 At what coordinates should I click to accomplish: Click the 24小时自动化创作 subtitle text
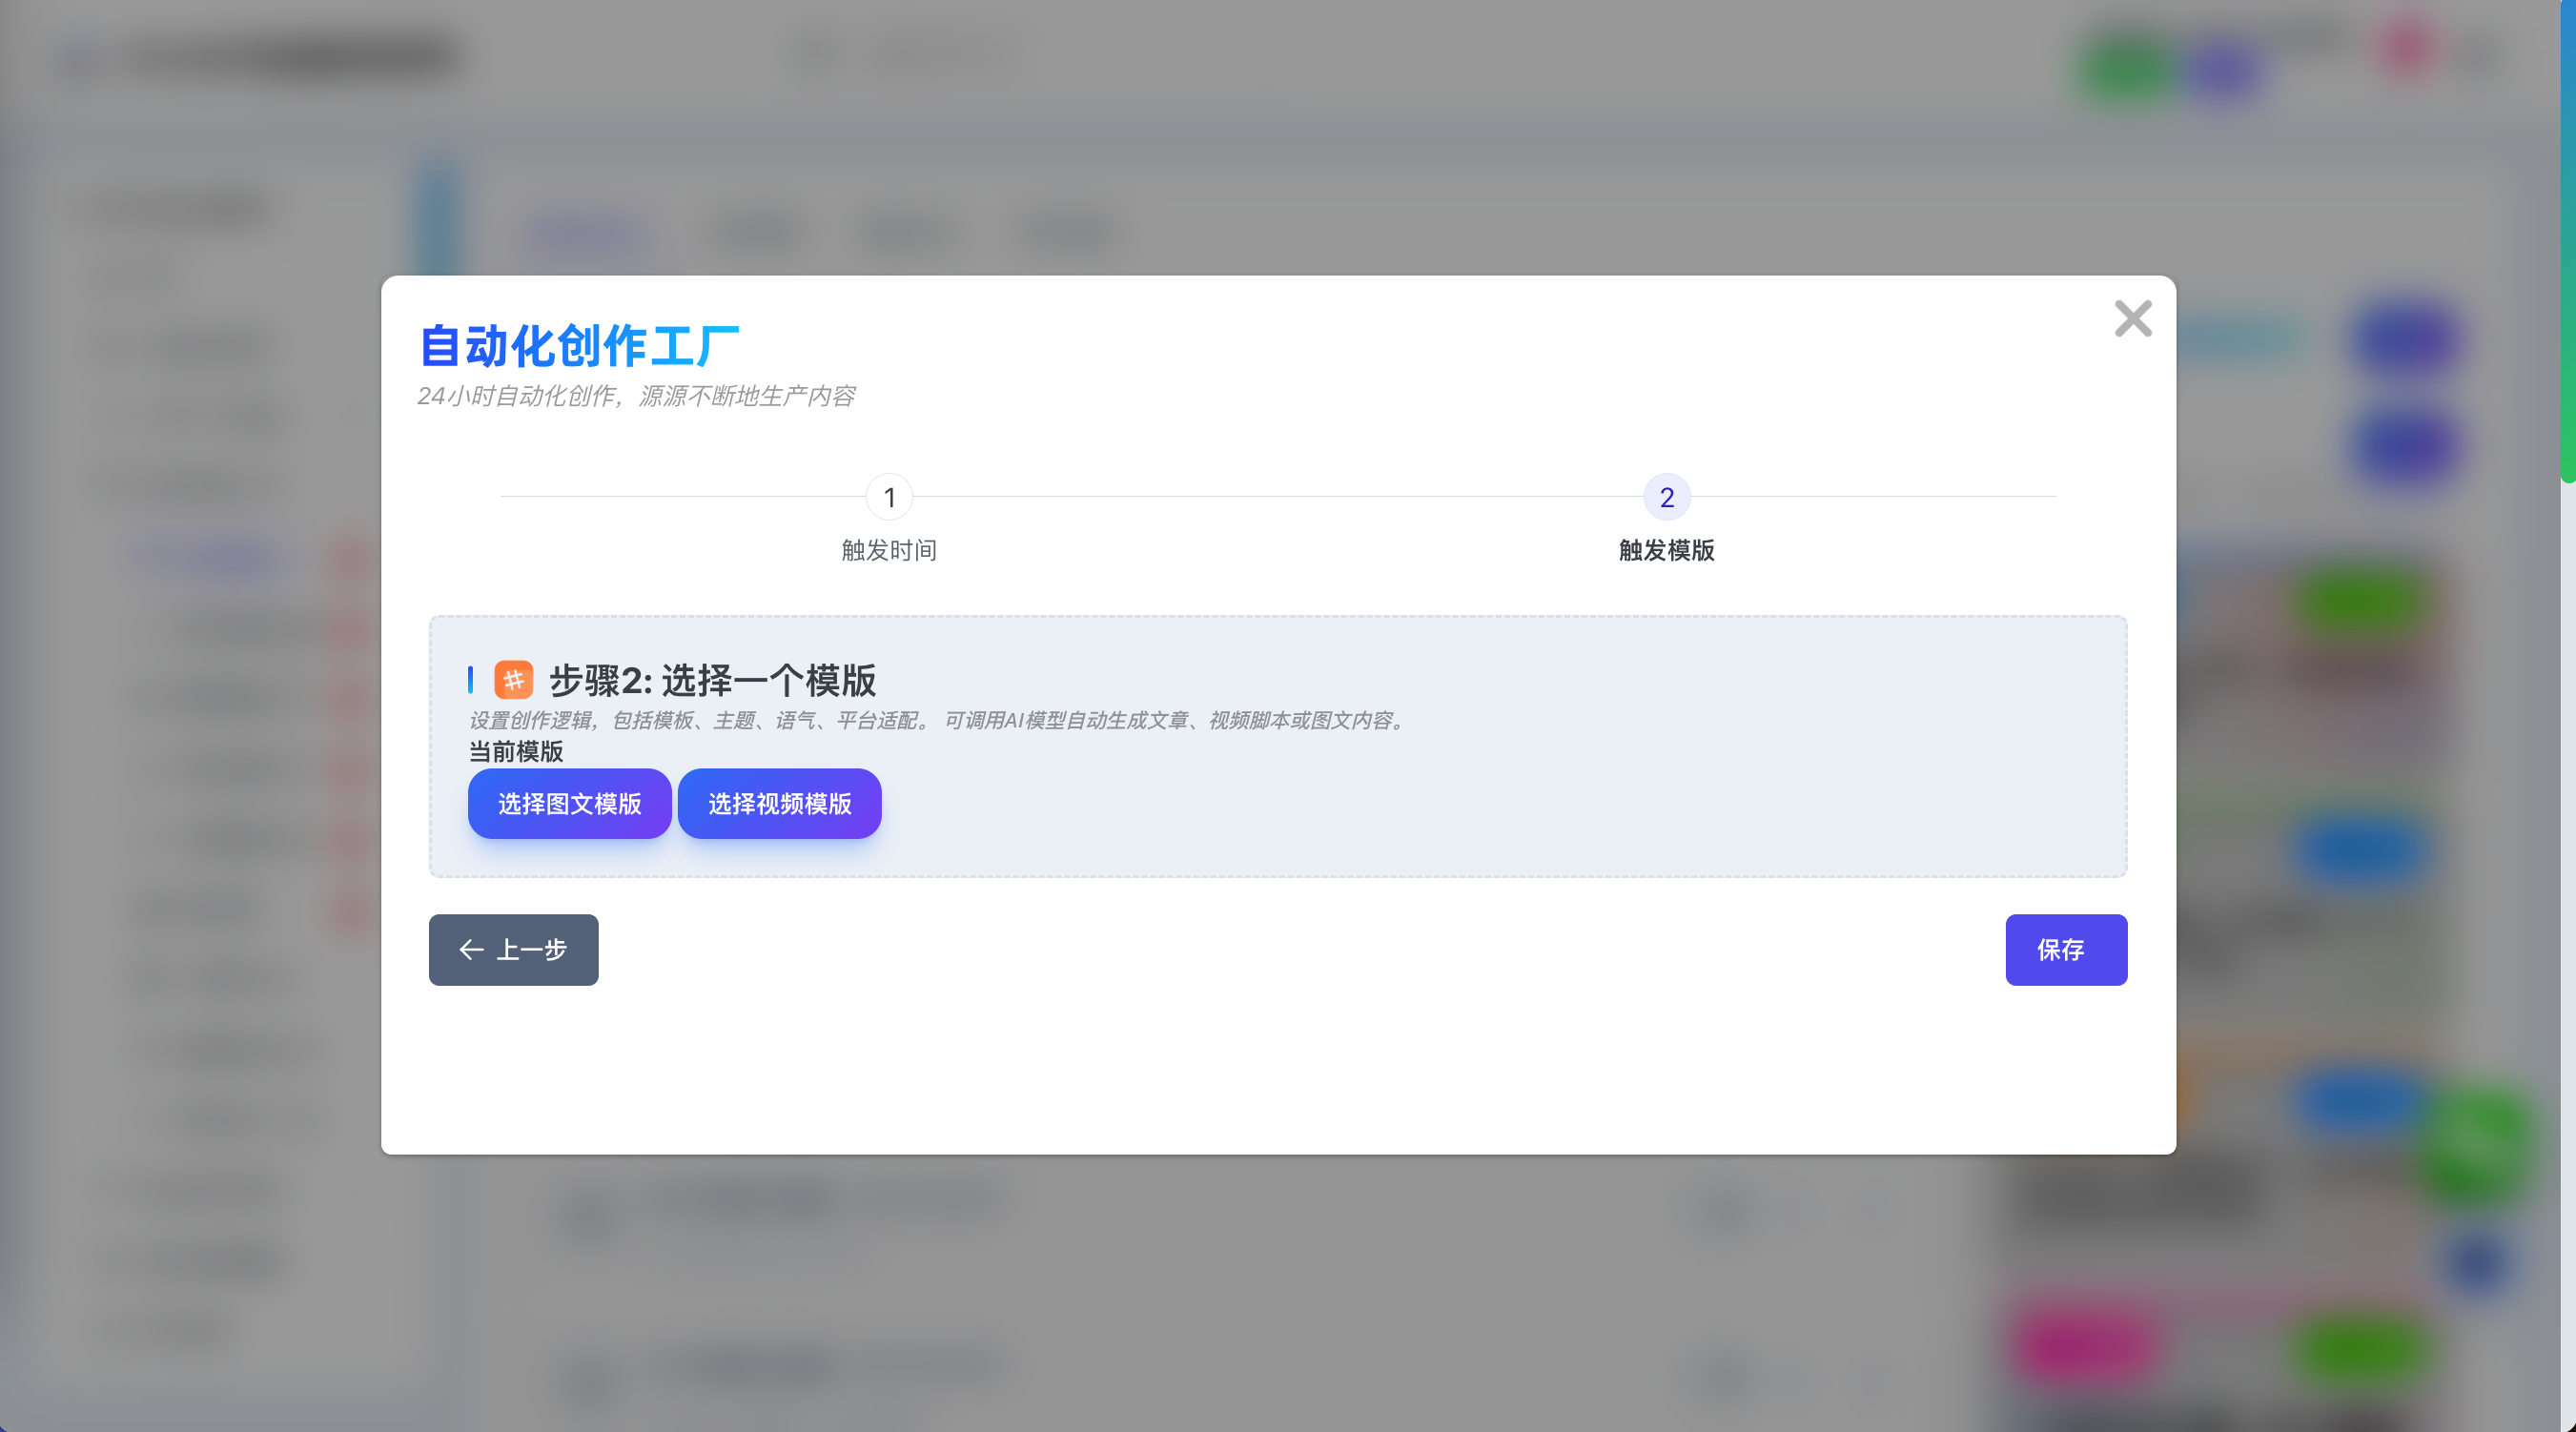coord(636,396)
